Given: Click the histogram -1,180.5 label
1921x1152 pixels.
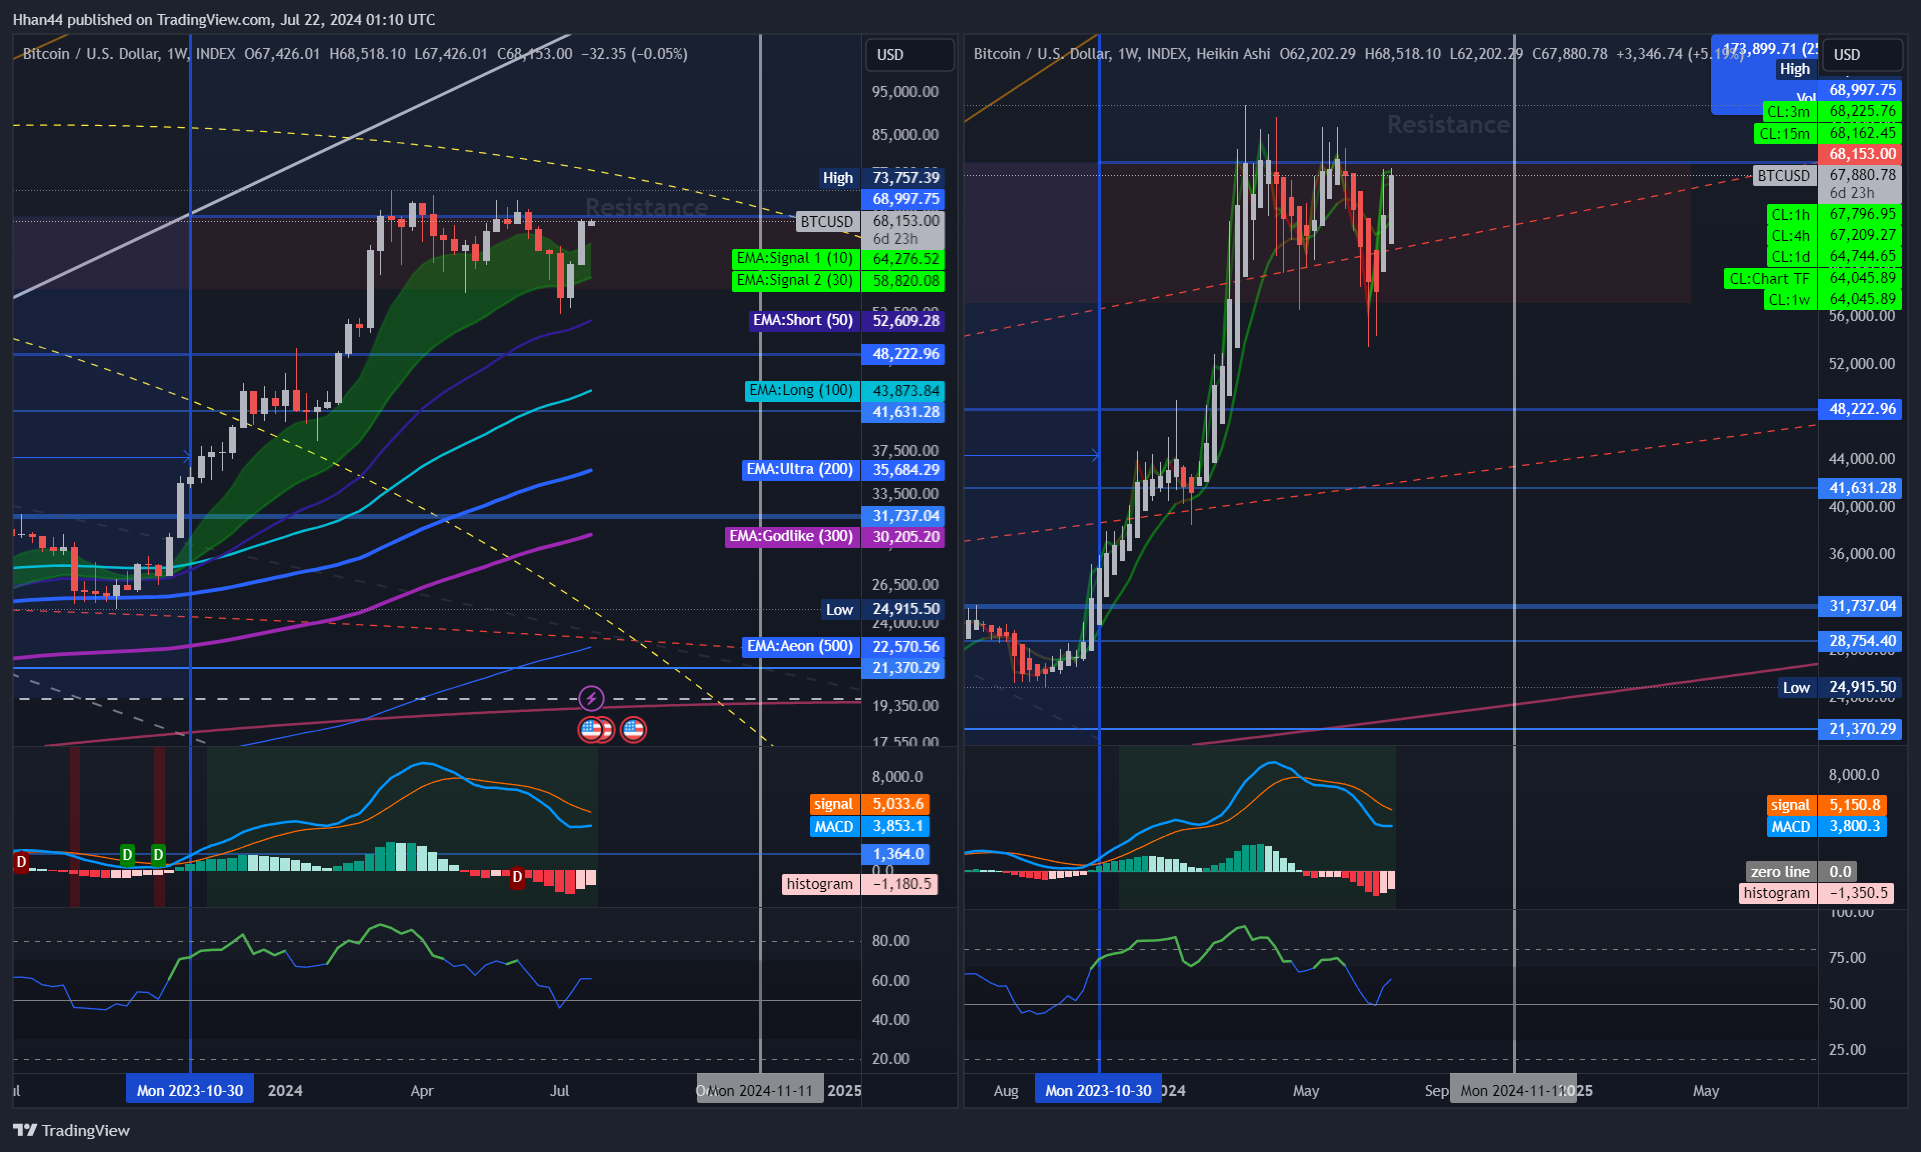Looking at the screenshot, I should coord(860,884).
